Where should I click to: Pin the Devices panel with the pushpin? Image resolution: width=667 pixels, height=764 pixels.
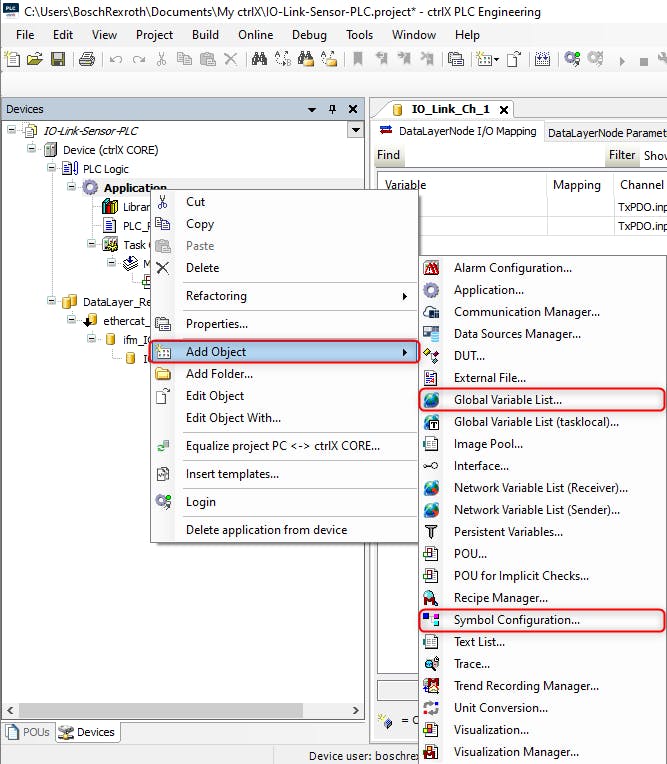(332, 109)
